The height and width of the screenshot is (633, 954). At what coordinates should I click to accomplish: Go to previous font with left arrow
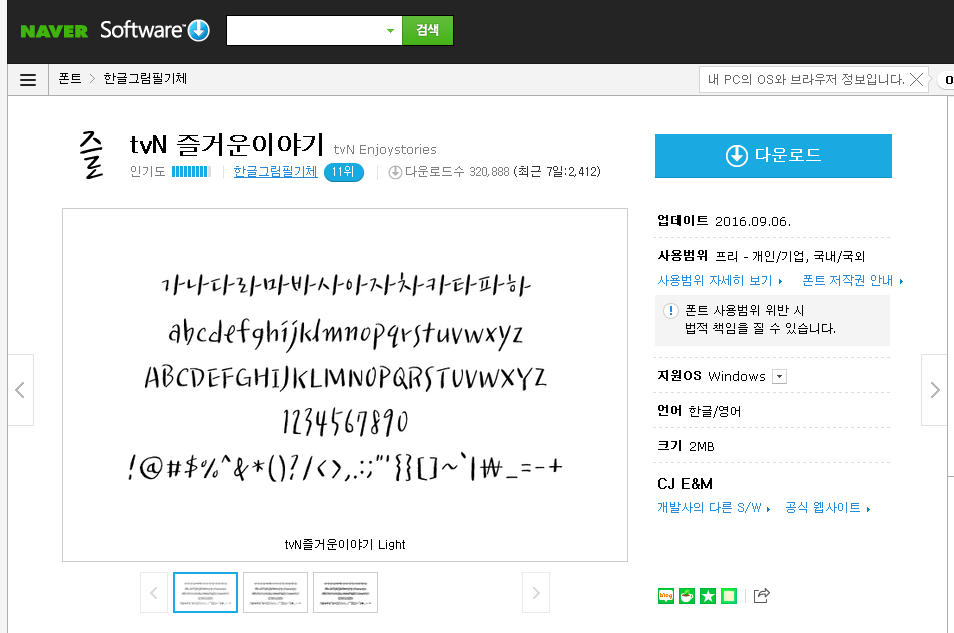[21, 390]
